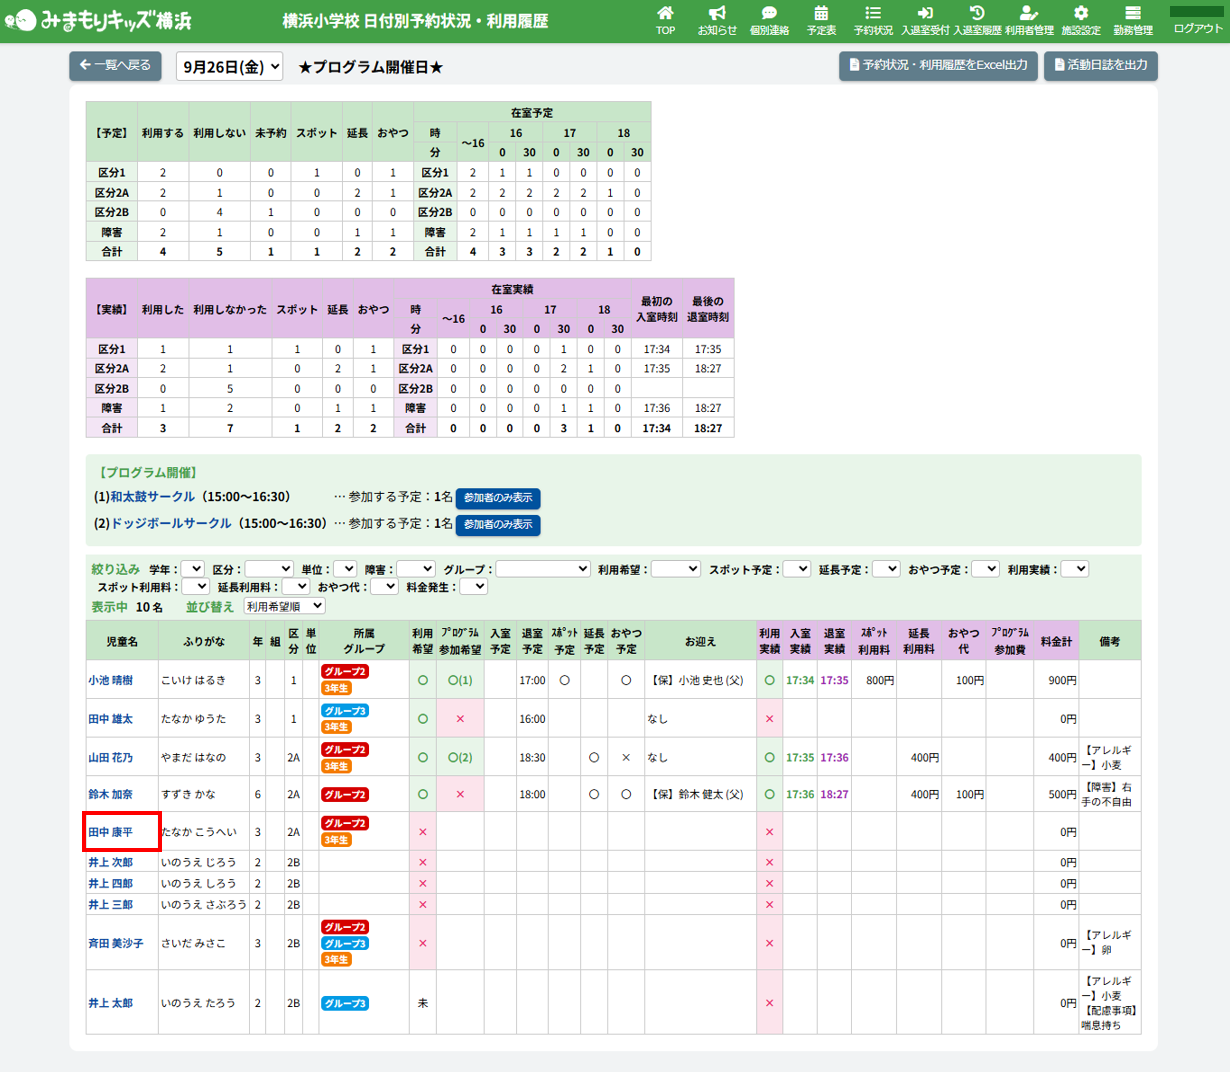This screenshot has width=1230, height=1072.
Task: Open 勤務管理 menu icon
Action: click(1133, 14)
